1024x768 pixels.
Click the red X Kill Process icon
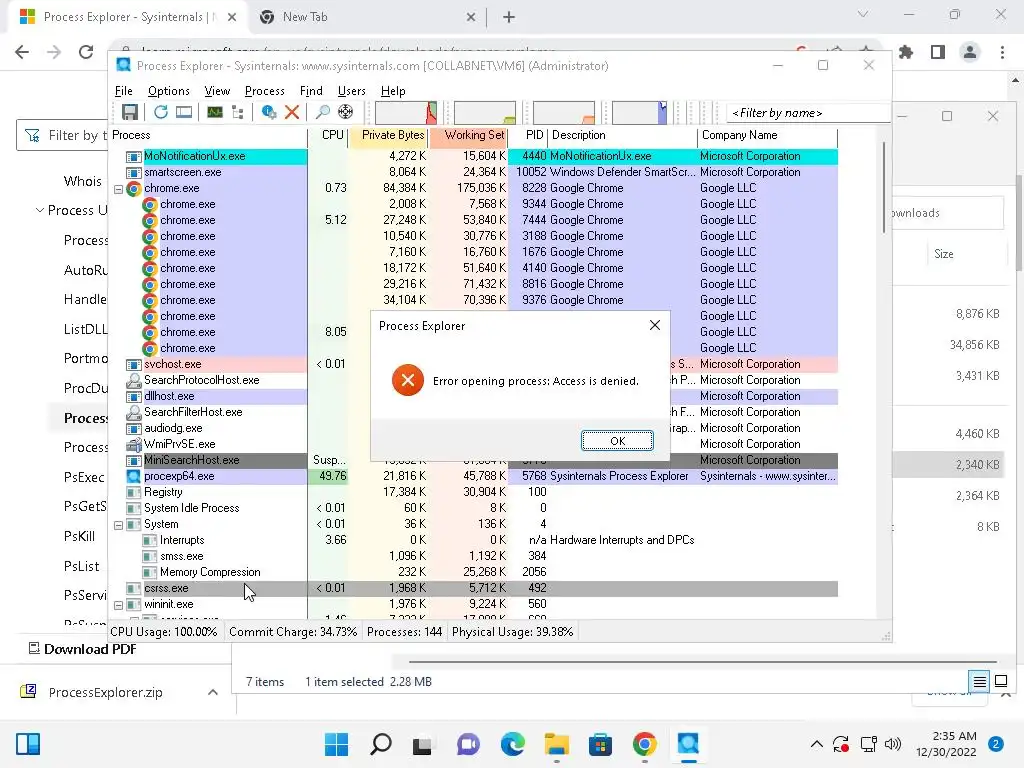[292, 112]
